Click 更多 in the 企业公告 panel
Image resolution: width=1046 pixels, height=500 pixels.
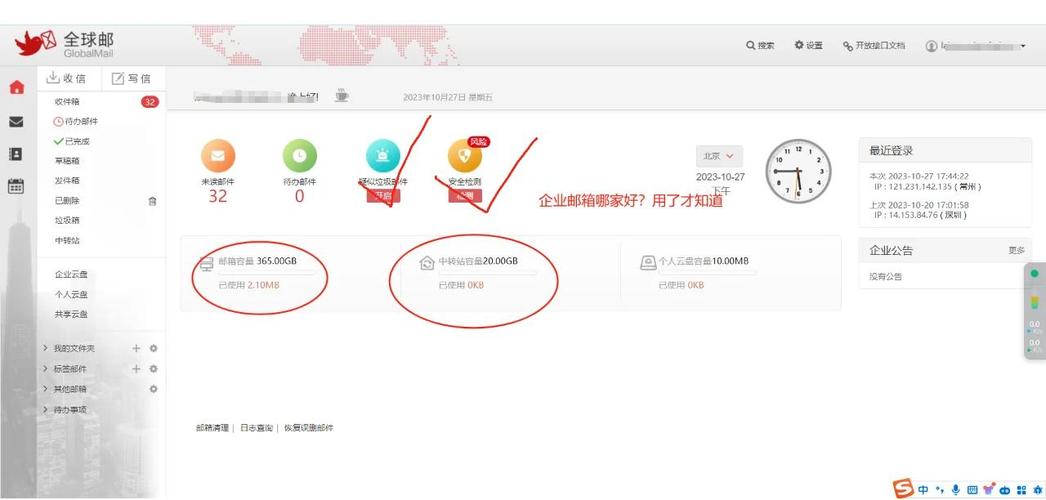tap(1016, 251)
